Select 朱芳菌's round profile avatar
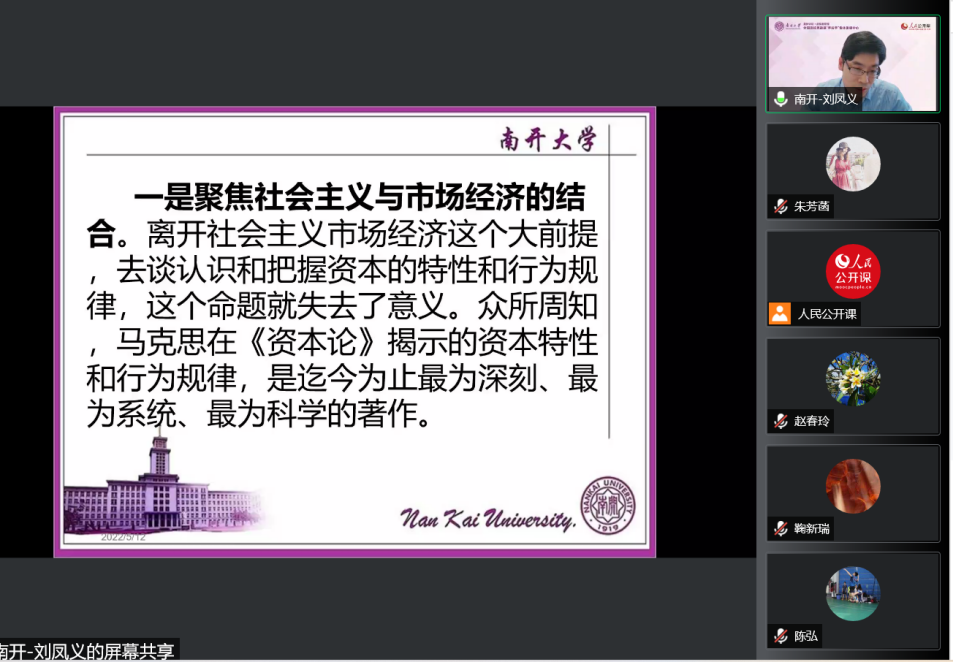 (x=853, y=164)
